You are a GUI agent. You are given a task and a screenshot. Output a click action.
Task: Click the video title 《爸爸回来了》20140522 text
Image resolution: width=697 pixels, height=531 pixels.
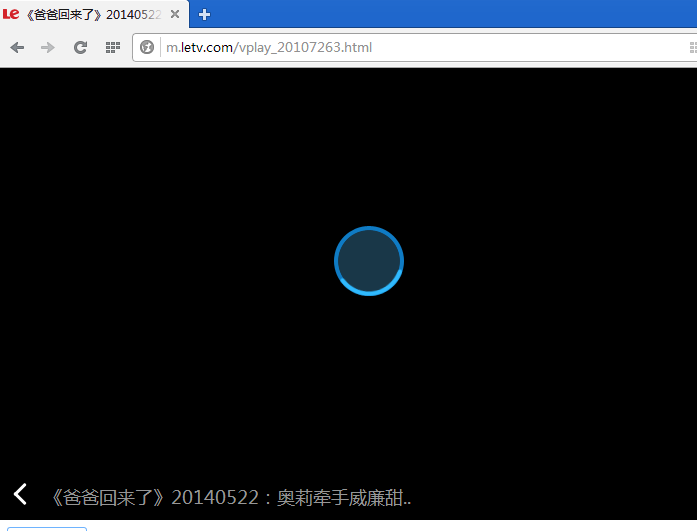(x=231, y=498)
